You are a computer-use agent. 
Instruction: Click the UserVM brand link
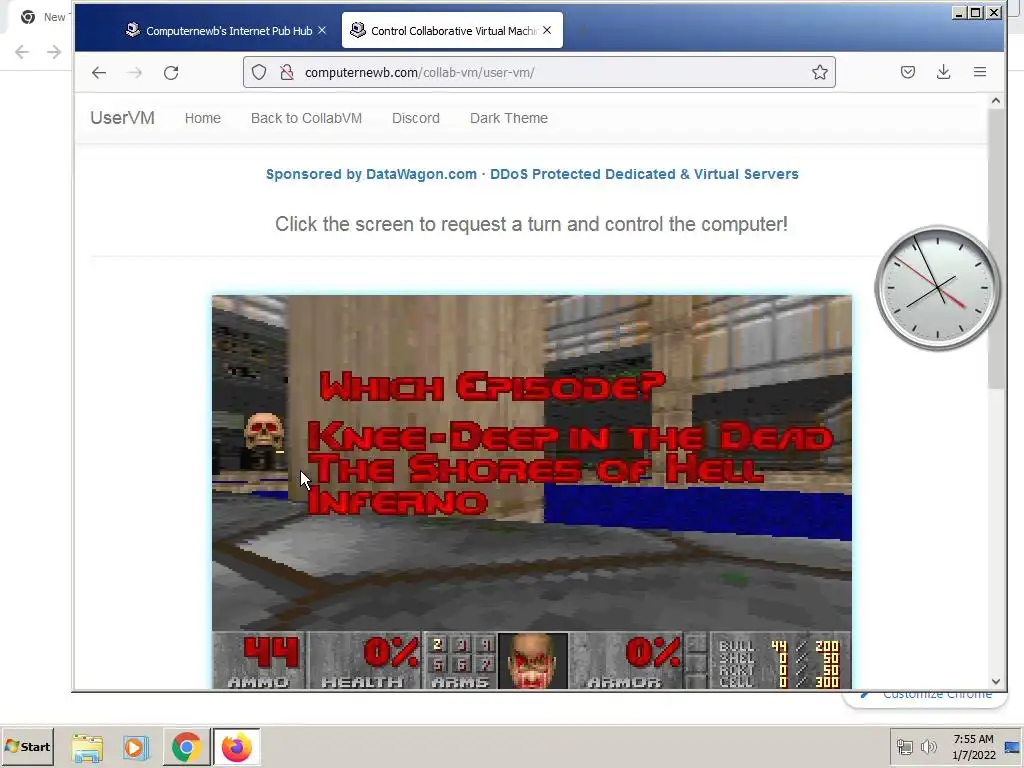(122, 118)
